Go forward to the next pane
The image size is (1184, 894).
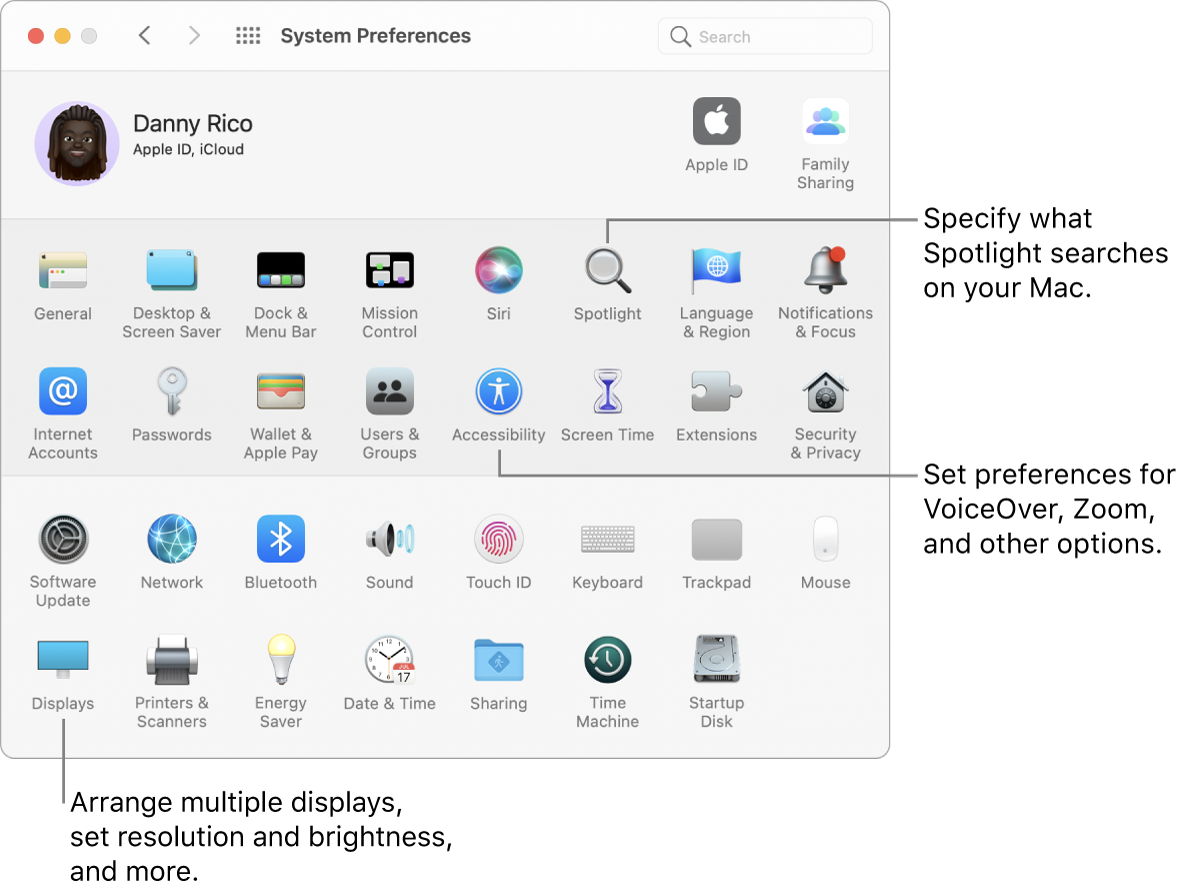[194, 35]
